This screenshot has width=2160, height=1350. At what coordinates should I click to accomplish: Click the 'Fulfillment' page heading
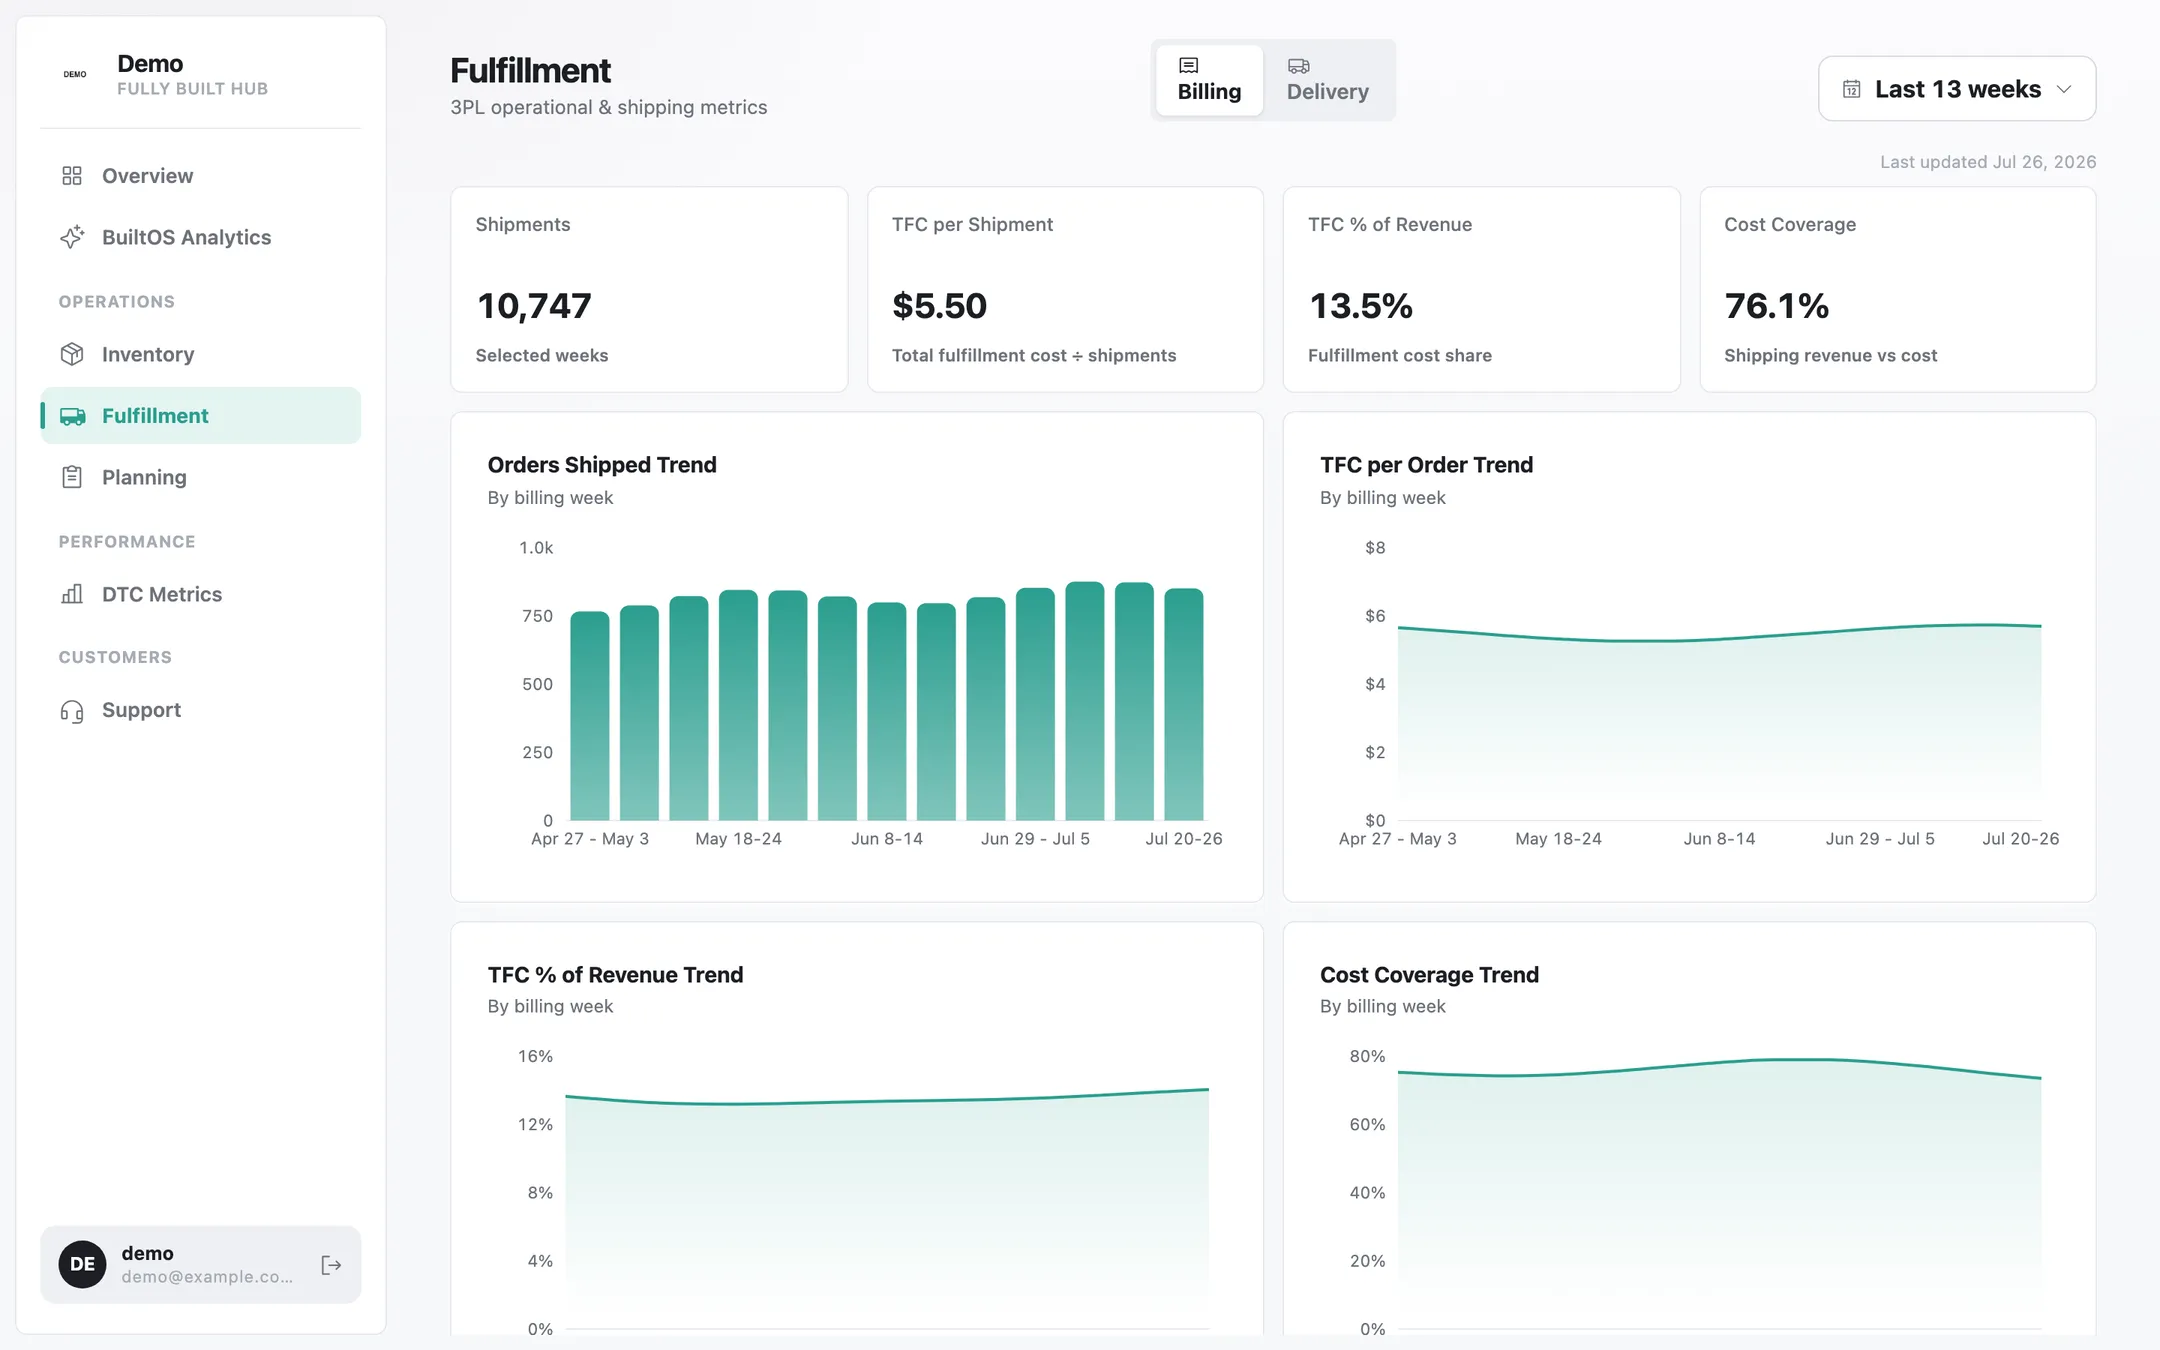pyautogui.click(x=530, y=71)
